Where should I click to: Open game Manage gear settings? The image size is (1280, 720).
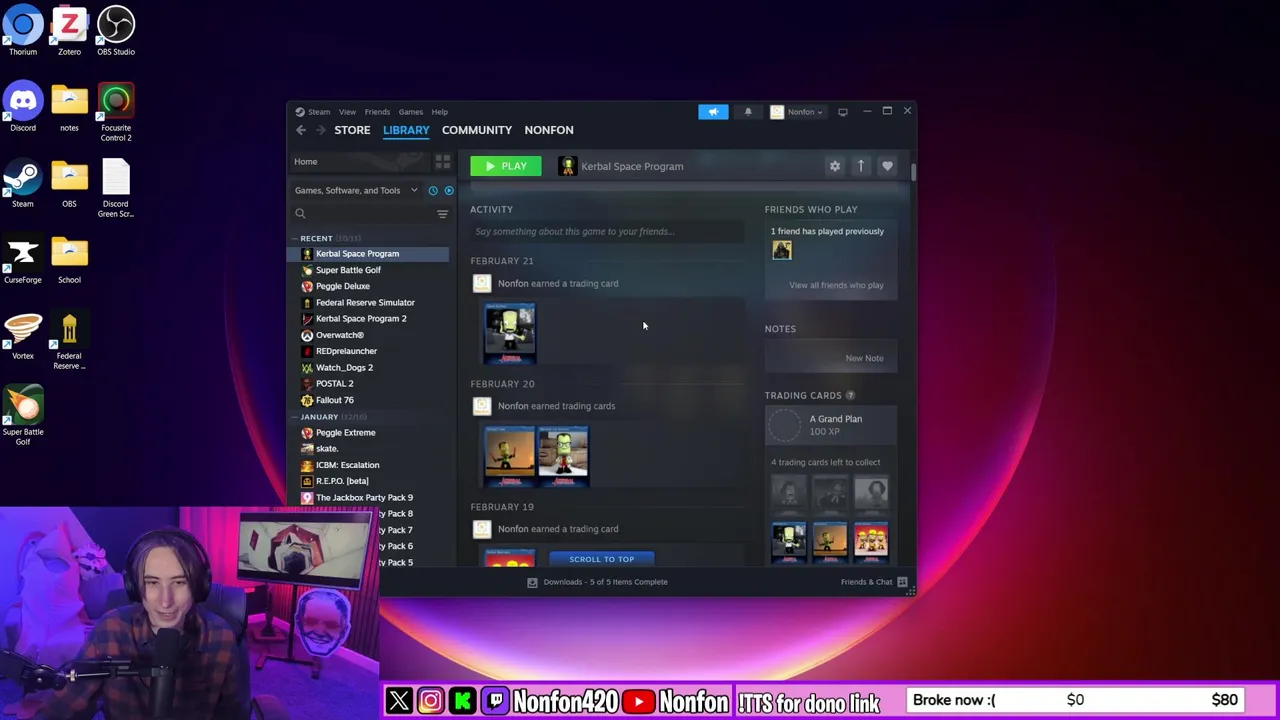click(835, 166)
